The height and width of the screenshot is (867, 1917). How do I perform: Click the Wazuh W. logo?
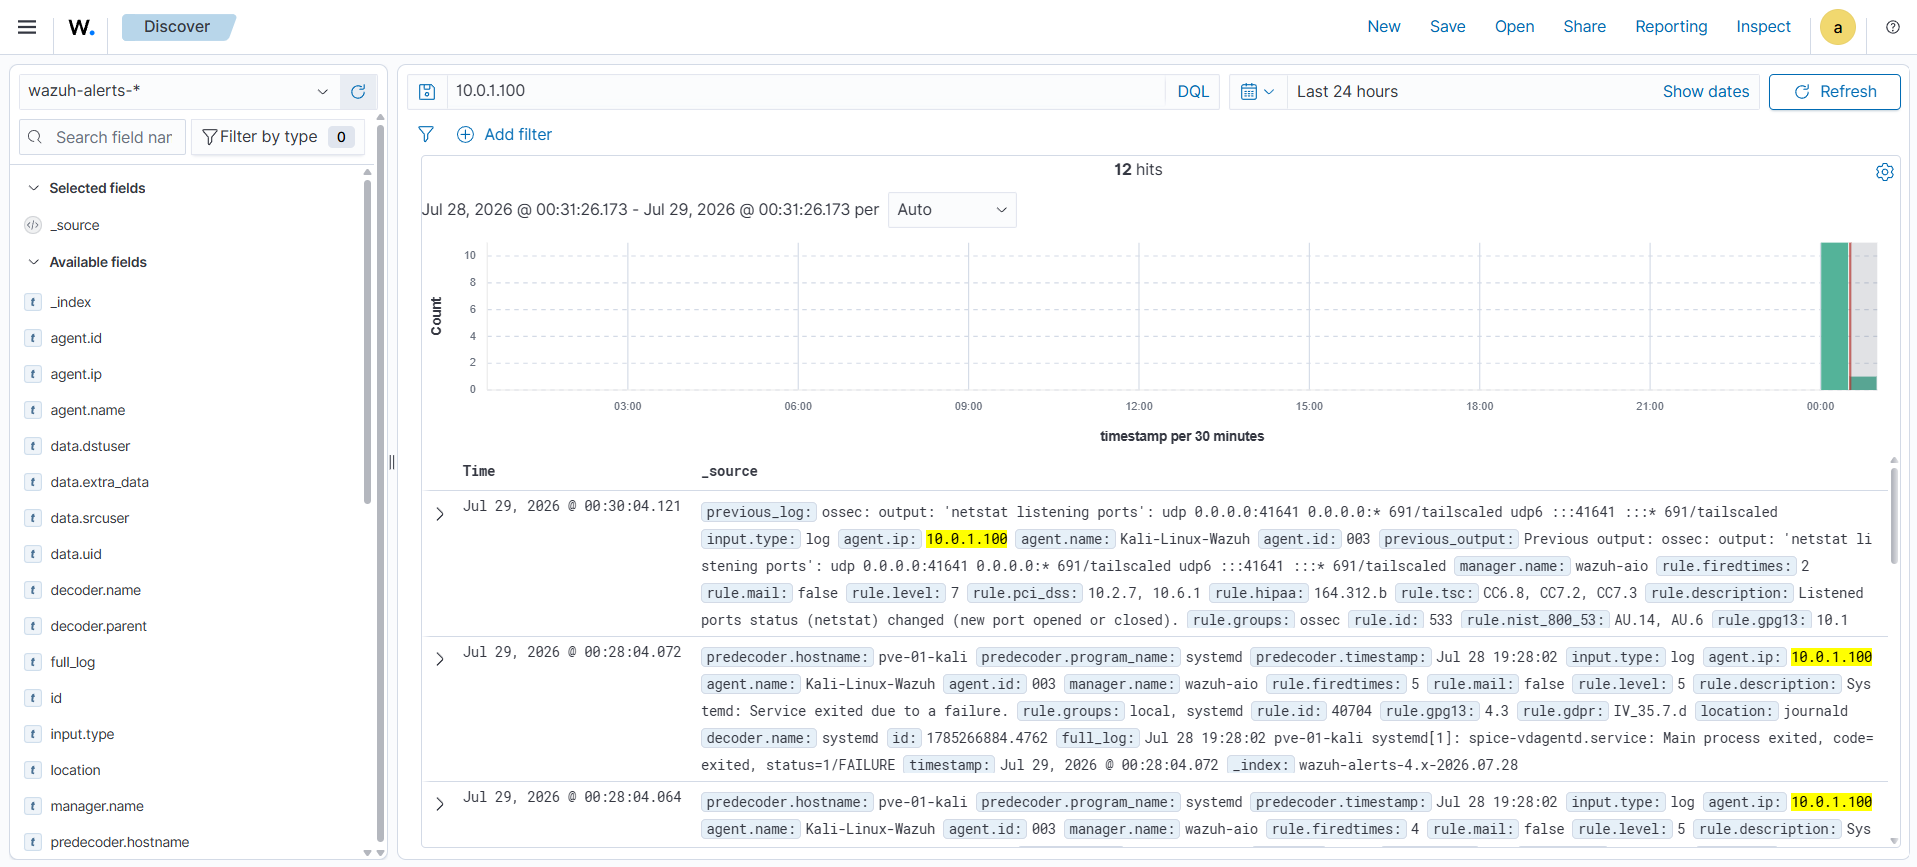coord(82,27)
